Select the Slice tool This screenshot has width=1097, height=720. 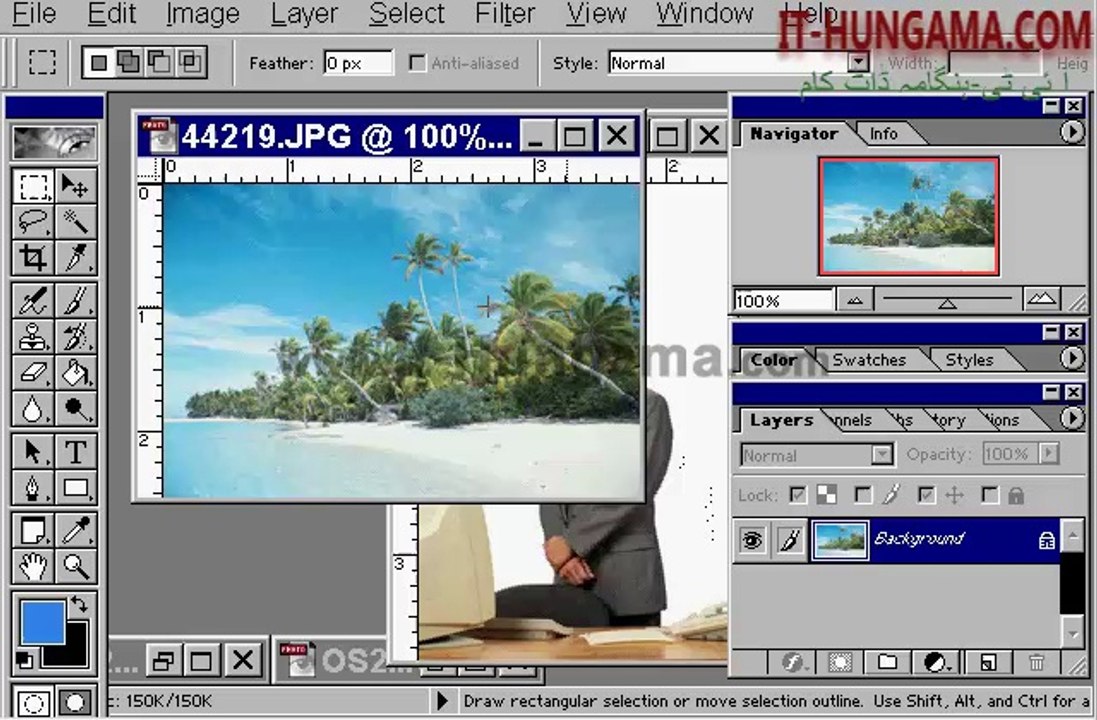[76, 257]
